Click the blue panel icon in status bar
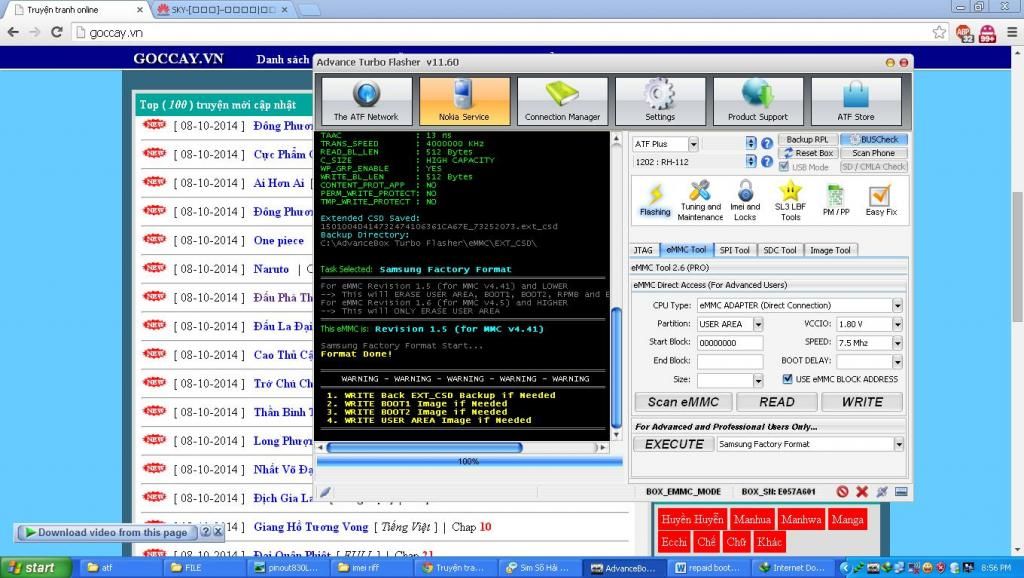This screenshot has width=1024, height=578. pyautogui.click(x=901, y=492)
